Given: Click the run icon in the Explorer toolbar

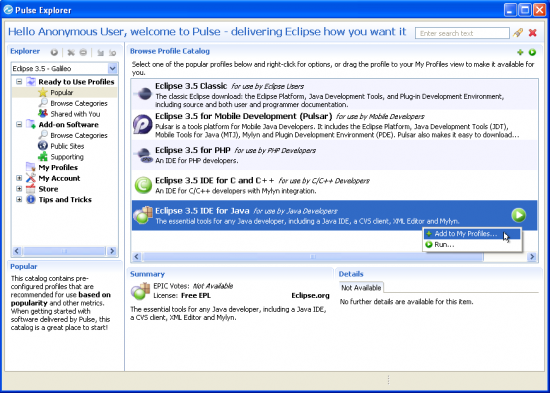Looking at the screenshot, I should [54, 52].
